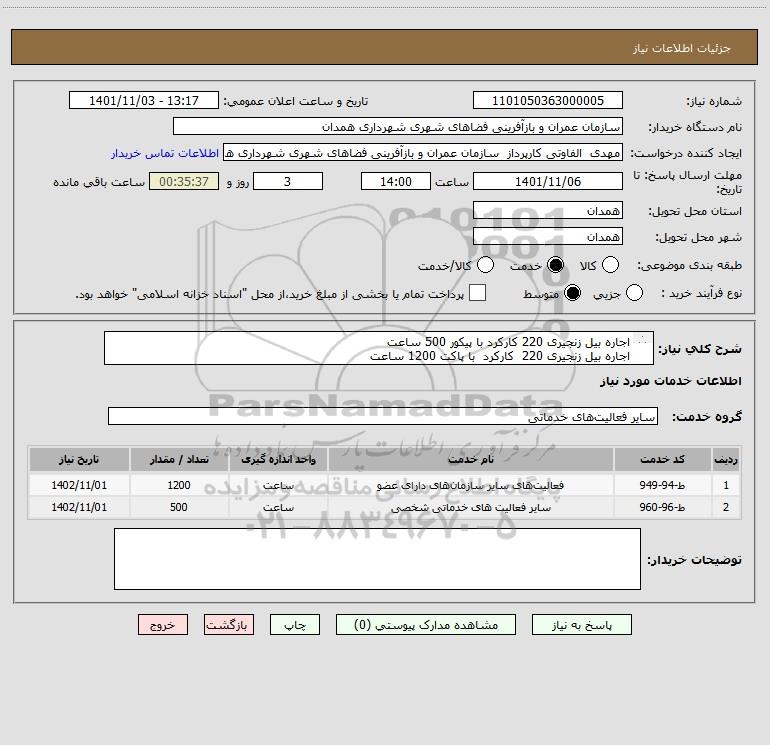Click the توضیحات خریدار text area

377,559
